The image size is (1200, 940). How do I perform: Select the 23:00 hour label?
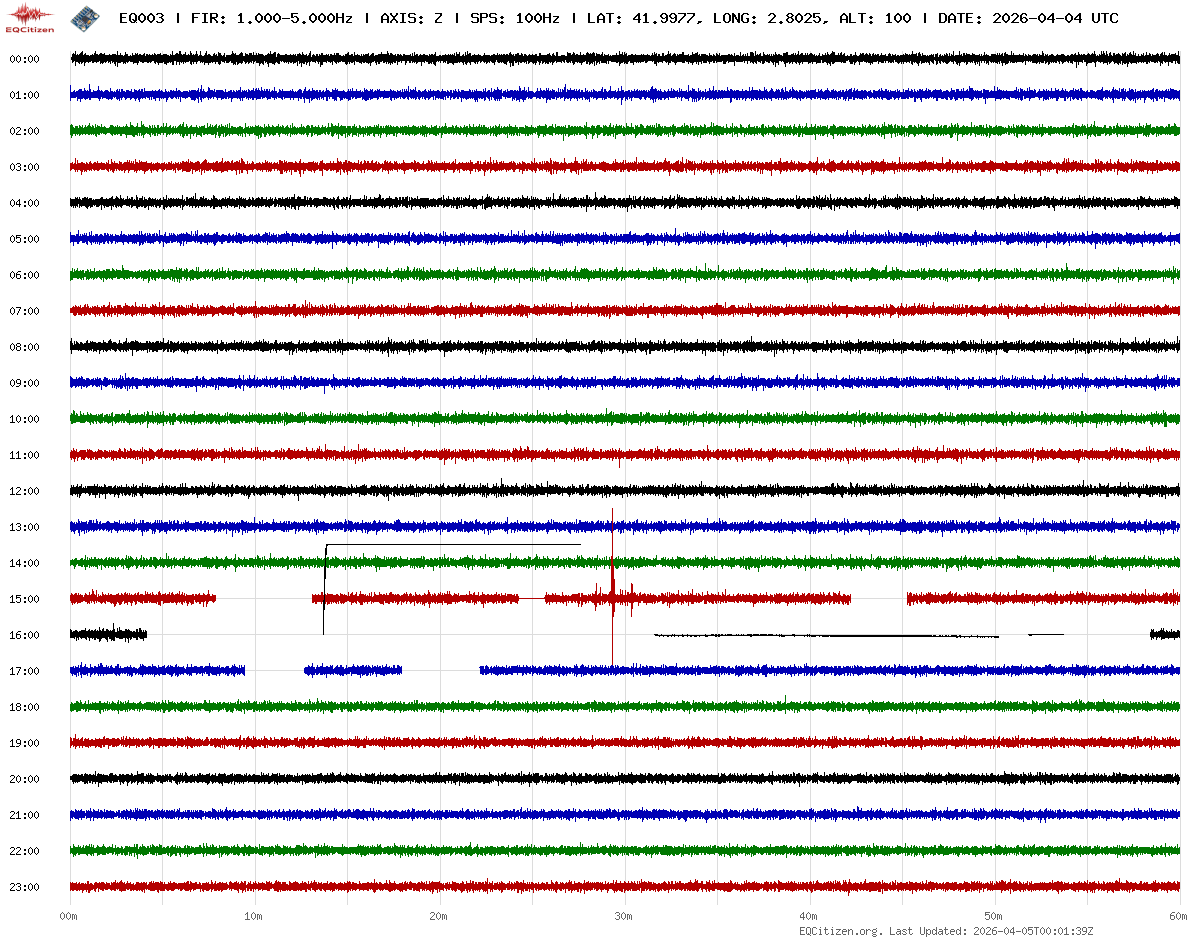24,887
